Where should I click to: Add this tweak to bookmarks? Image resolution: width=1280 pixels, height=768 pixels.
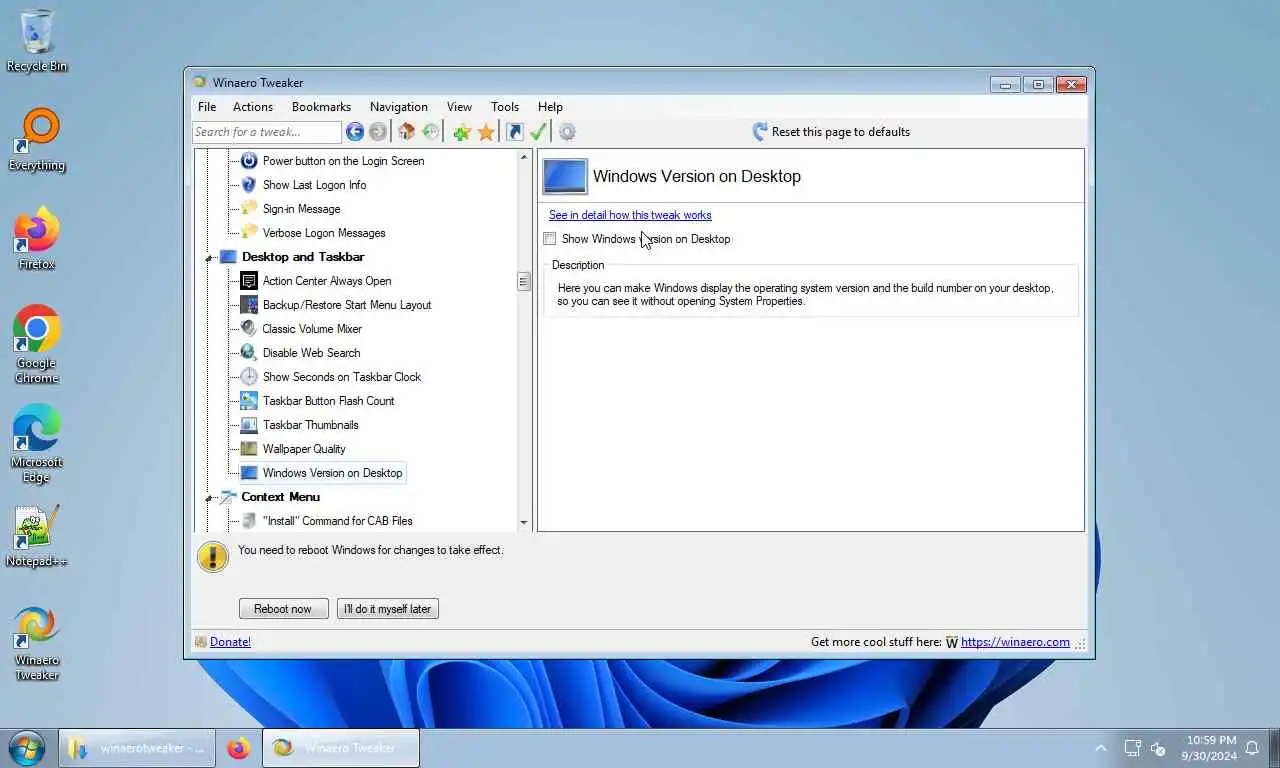pos(462,132)
